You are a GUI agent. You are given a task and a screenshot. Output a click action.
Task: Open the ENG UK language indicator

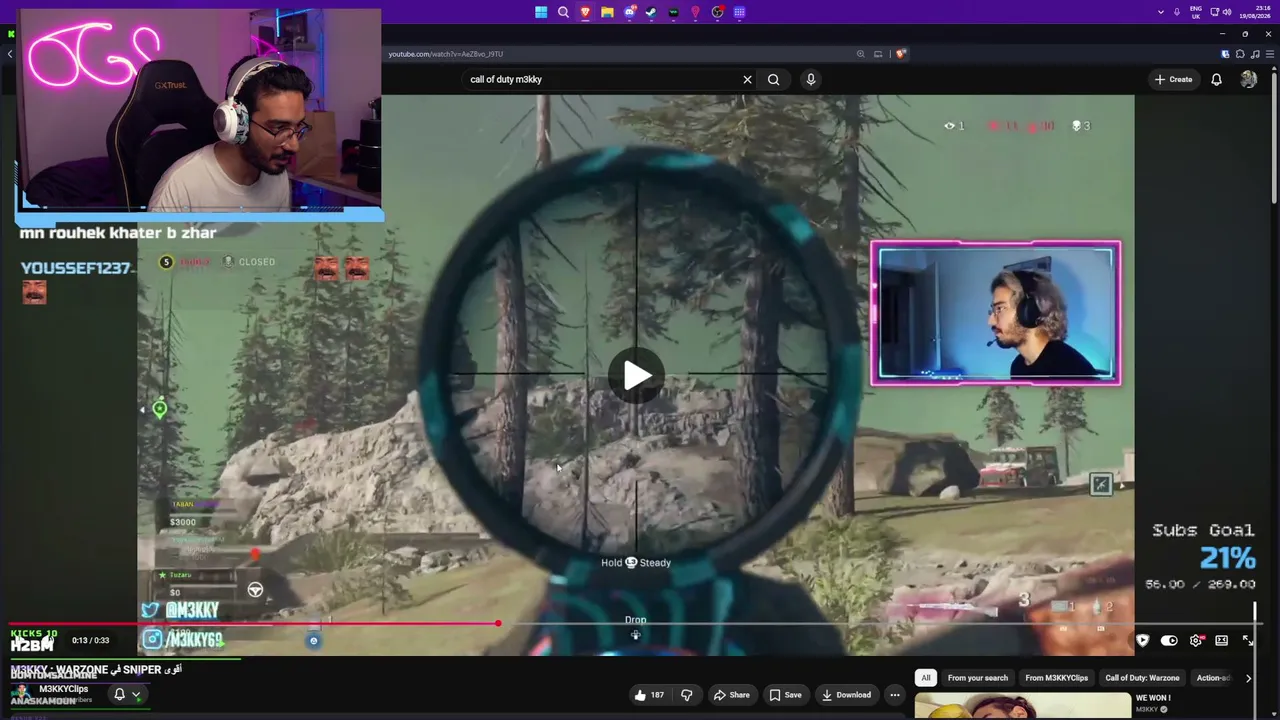(1196, 12)
